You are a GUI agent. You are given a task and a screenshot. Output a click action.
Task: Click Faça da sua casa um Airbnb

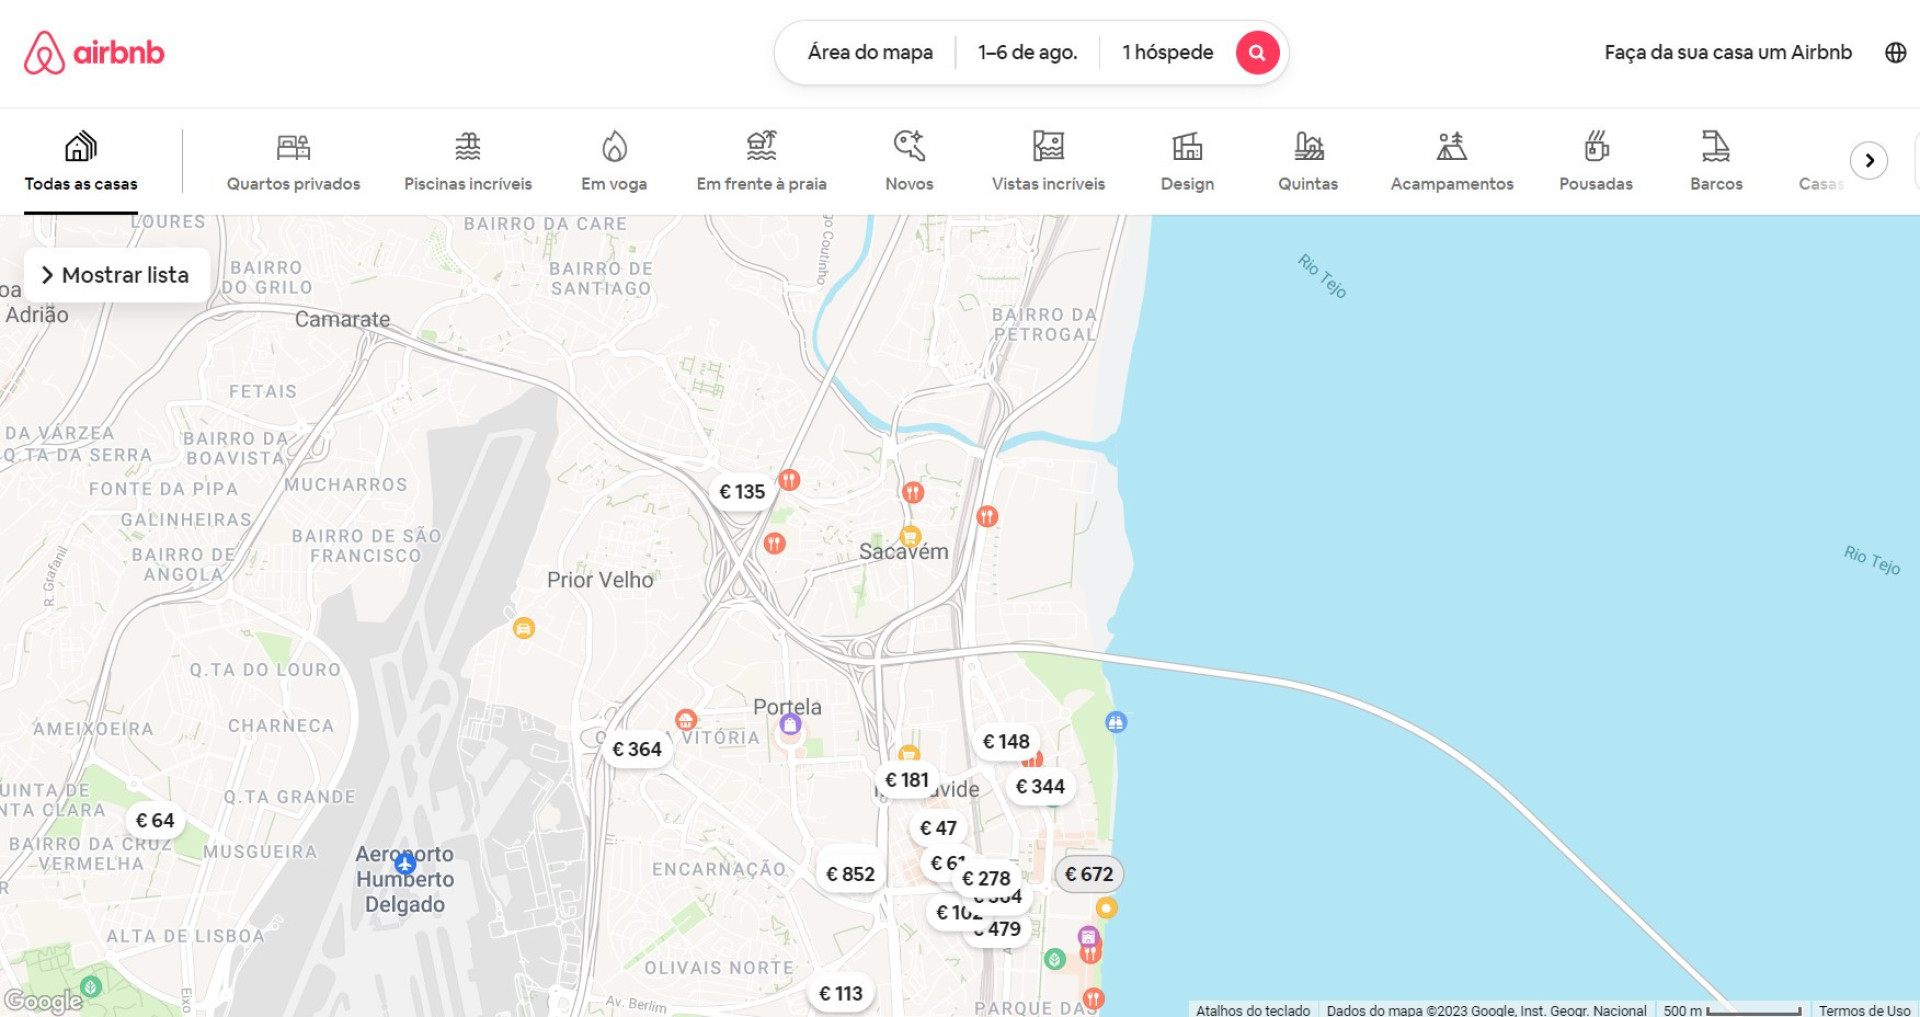(1727, 52)
